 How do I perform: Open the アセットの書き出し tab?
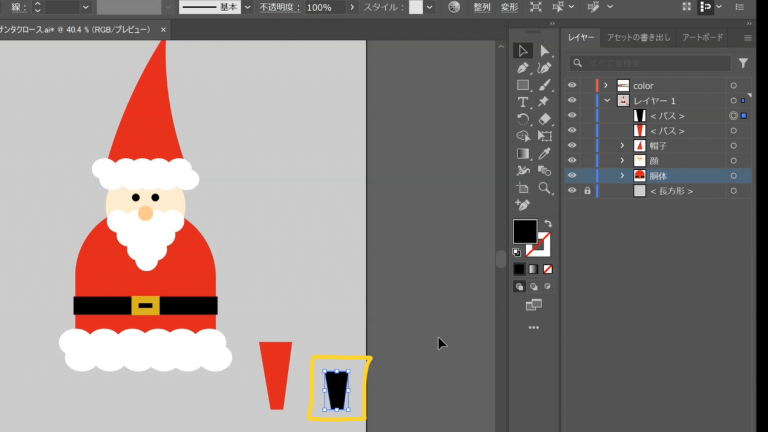(638, 37)
